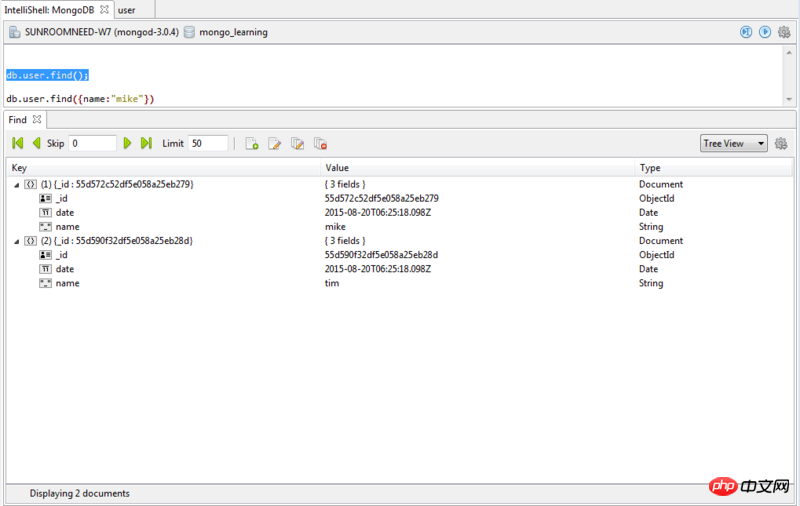Select date value in document (2)

pyautogui.click(x=378, y=269)
